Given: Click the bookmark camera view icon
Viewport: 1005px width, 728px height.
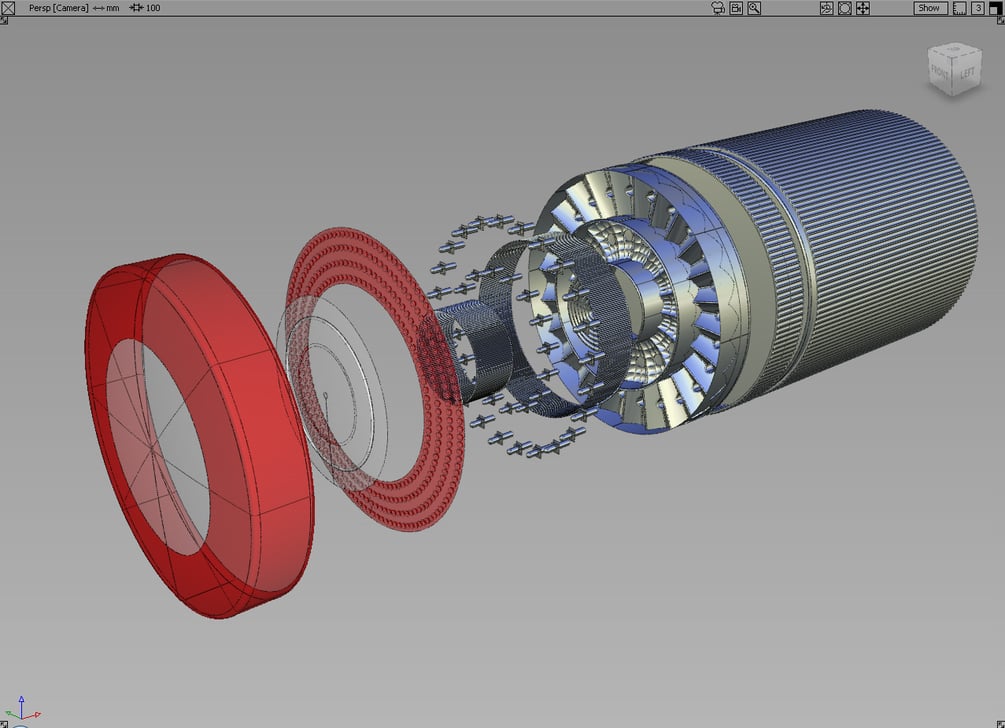Looking at the screenshot, I should pos(736,8).
